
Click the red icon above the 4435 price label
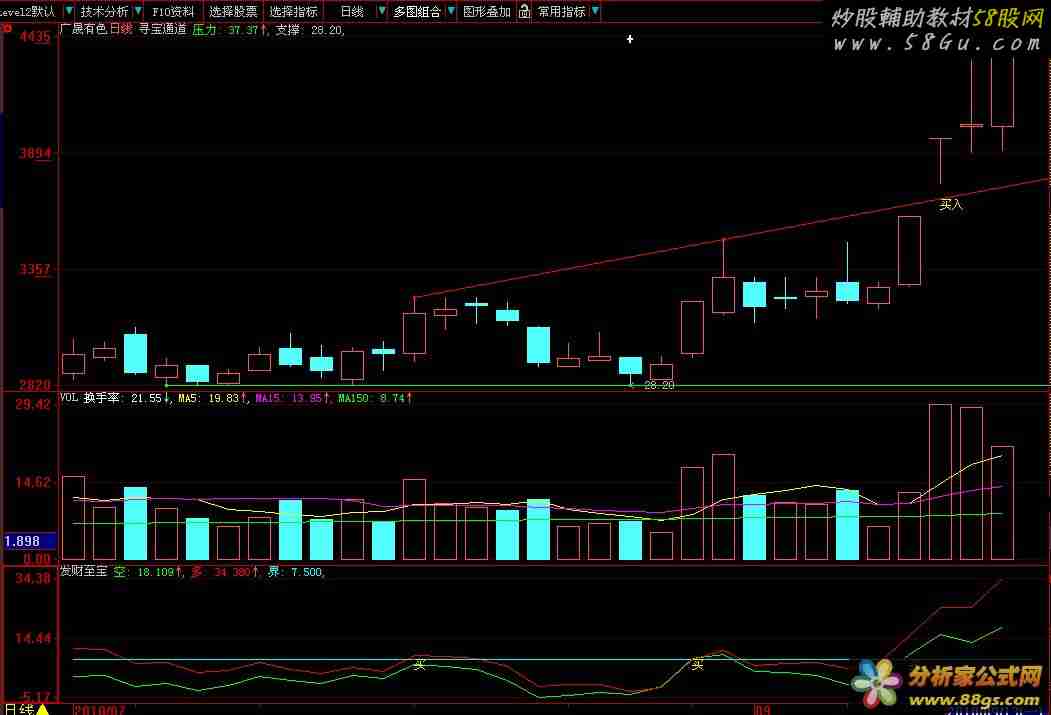pyautogui.click(x=6, y=28)
